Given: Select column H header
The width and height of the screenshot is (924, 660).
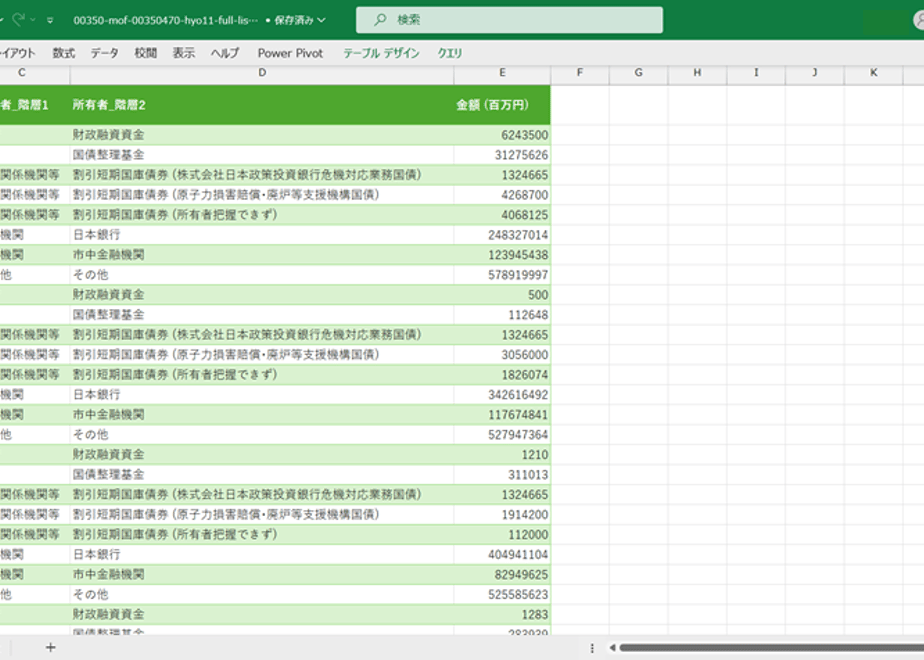Looking at the screenshot, I should [697, 72].
